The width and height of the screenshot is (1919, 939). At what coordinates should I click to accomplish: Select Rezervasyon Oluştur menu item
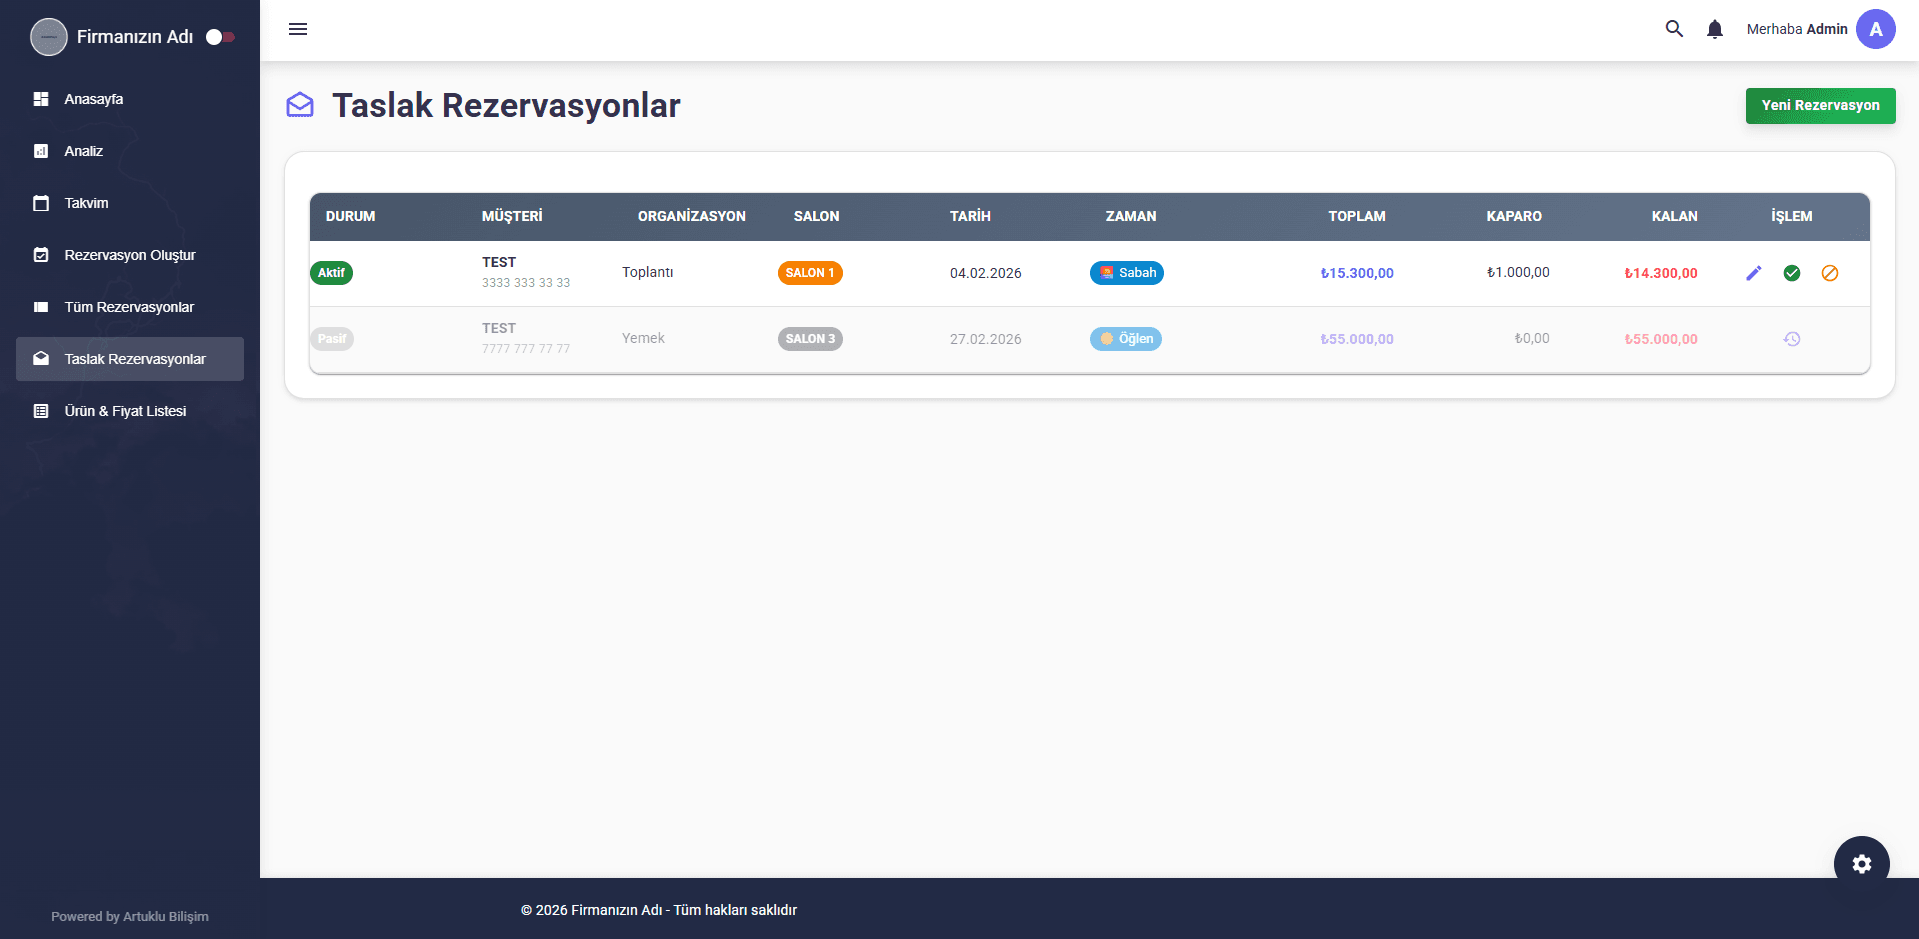pyautogui.click(x=130, y=255)
